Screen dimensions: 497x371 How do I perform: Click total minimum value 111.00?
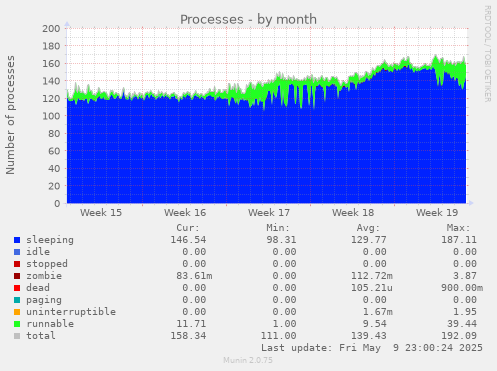pyautogui.click(x=278, y=336)
